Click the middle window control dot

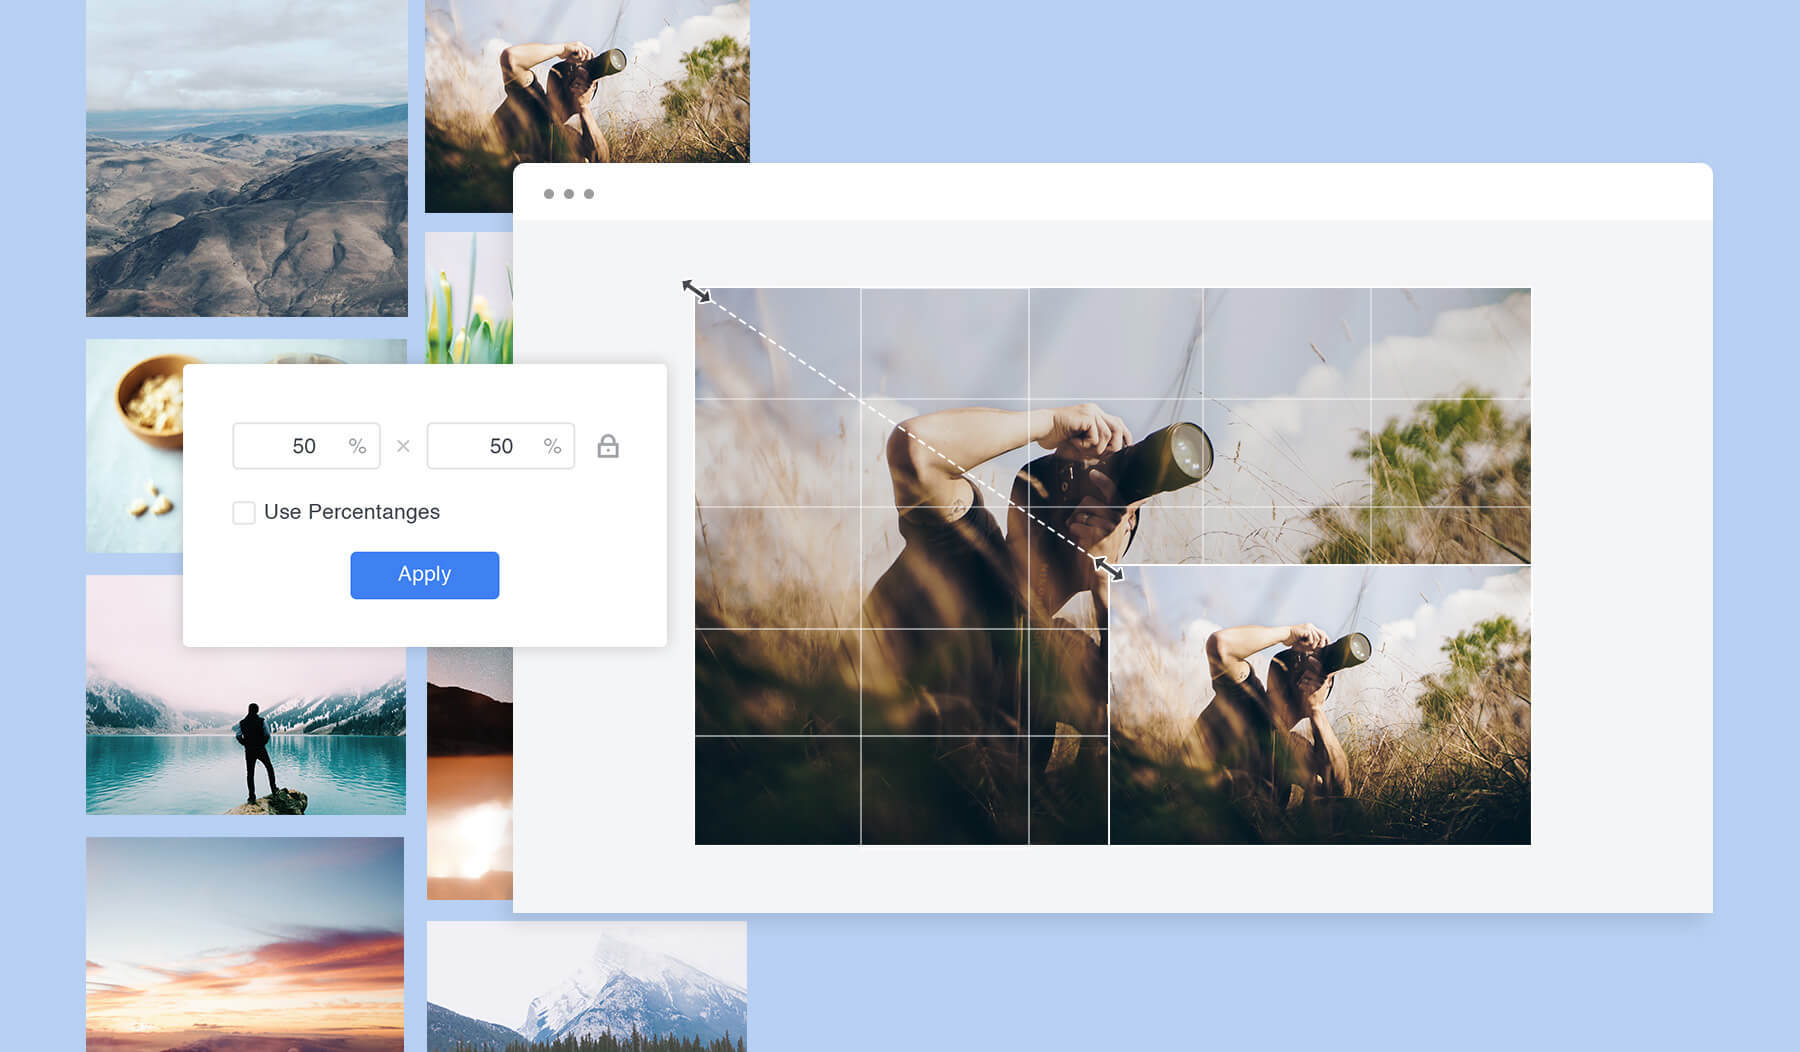[x=568, y=193]
